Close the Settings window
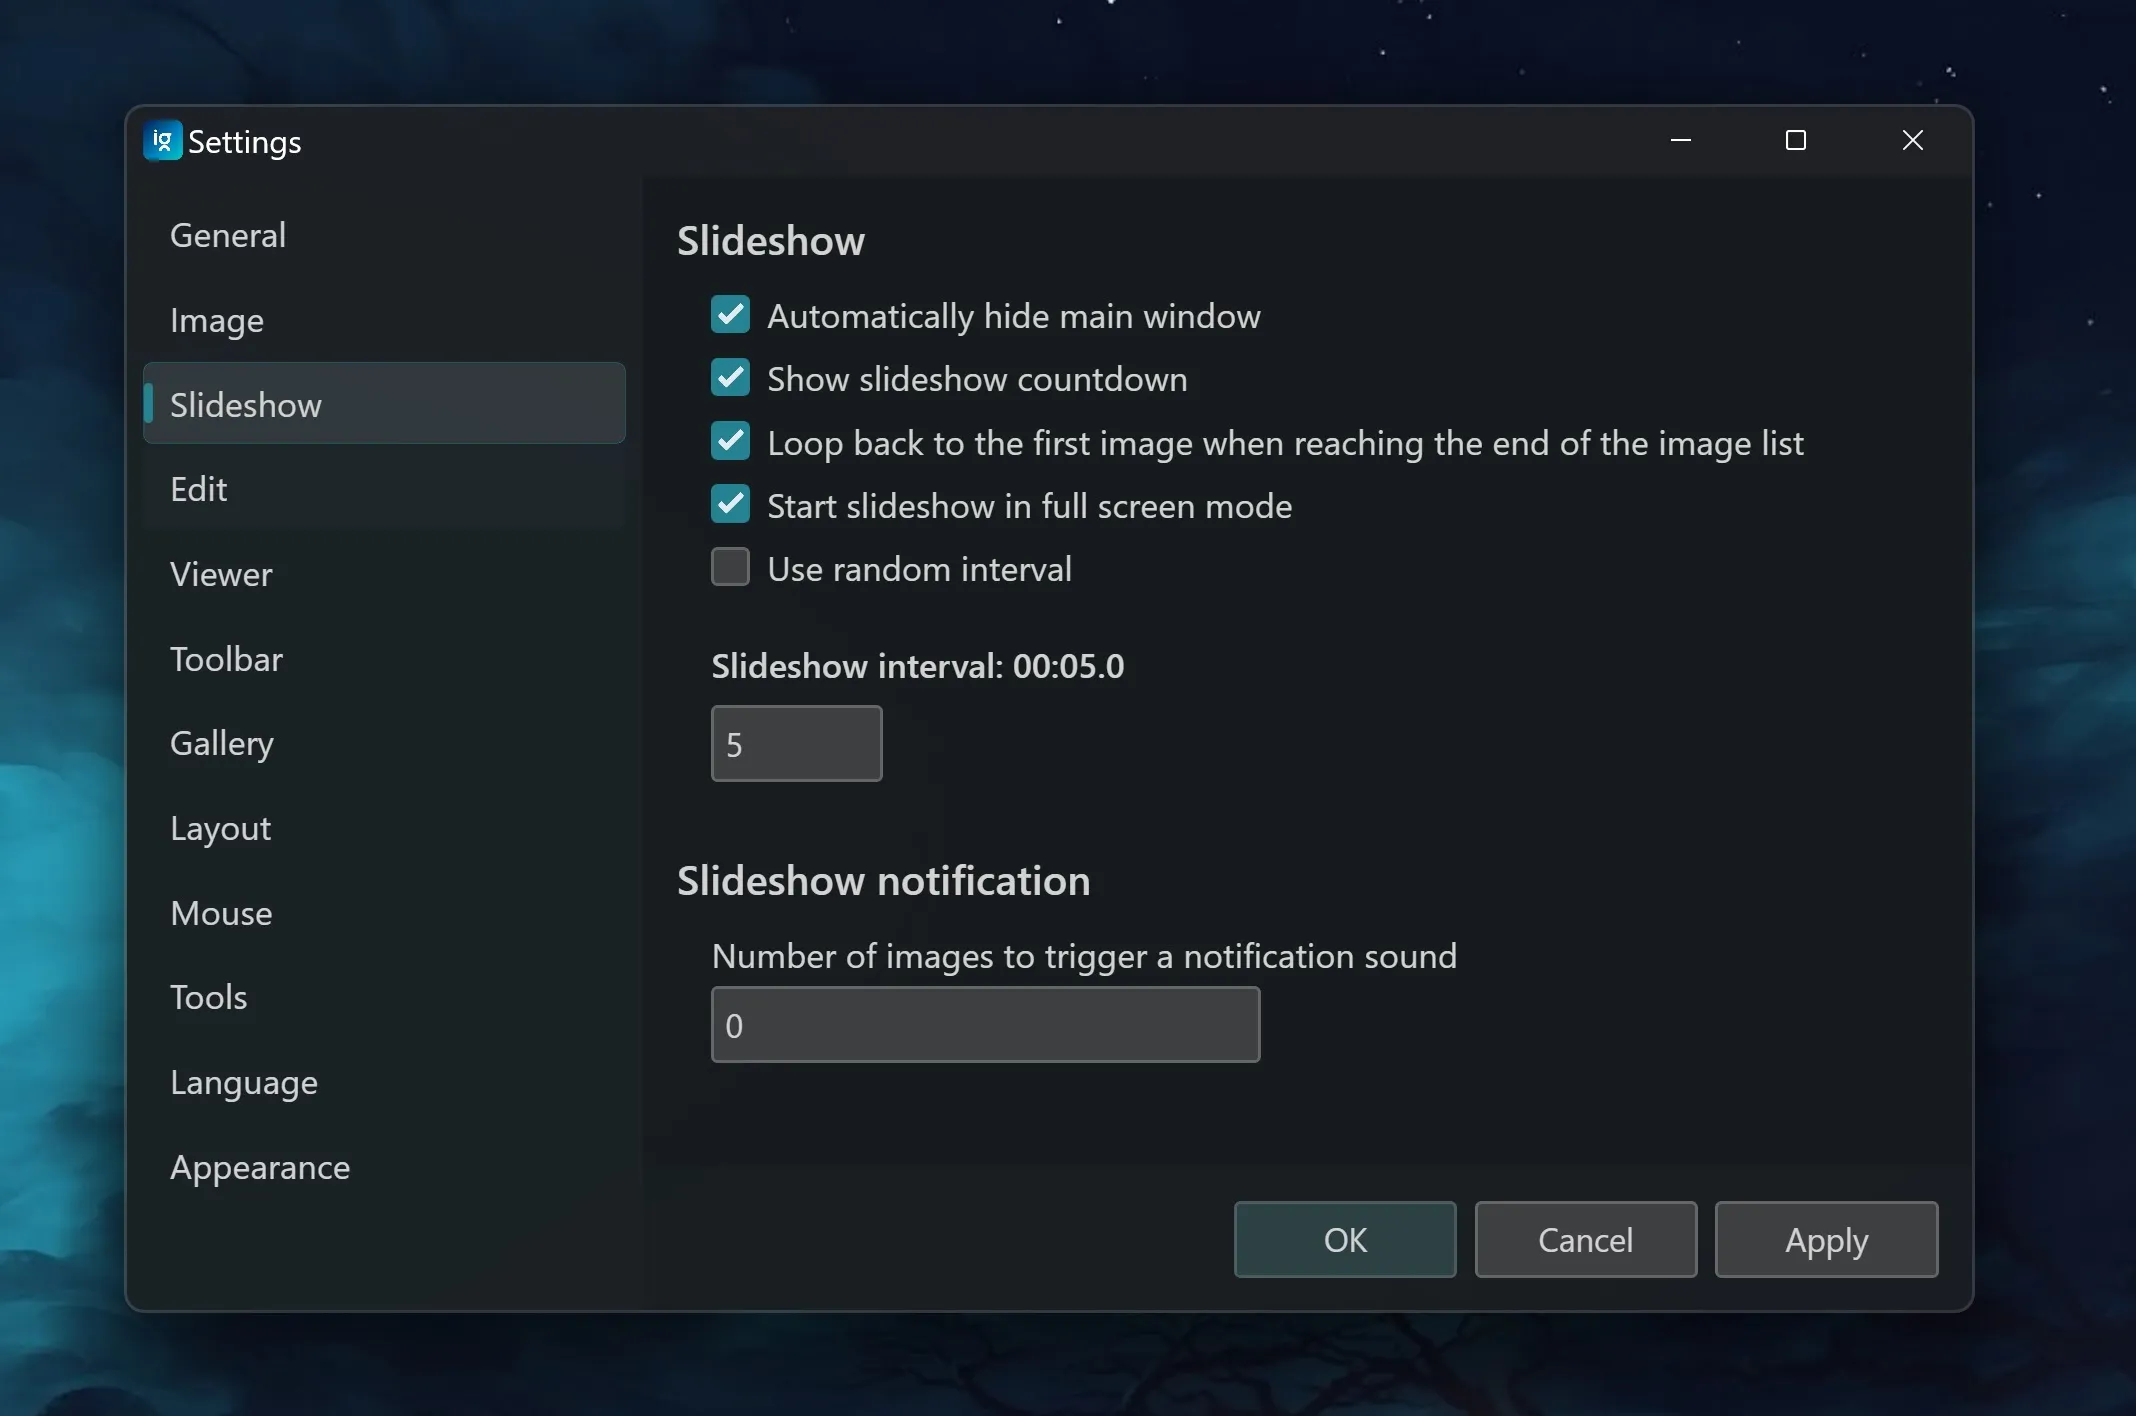Viewport: 2136px width, 1416px height. point(1912,141)
